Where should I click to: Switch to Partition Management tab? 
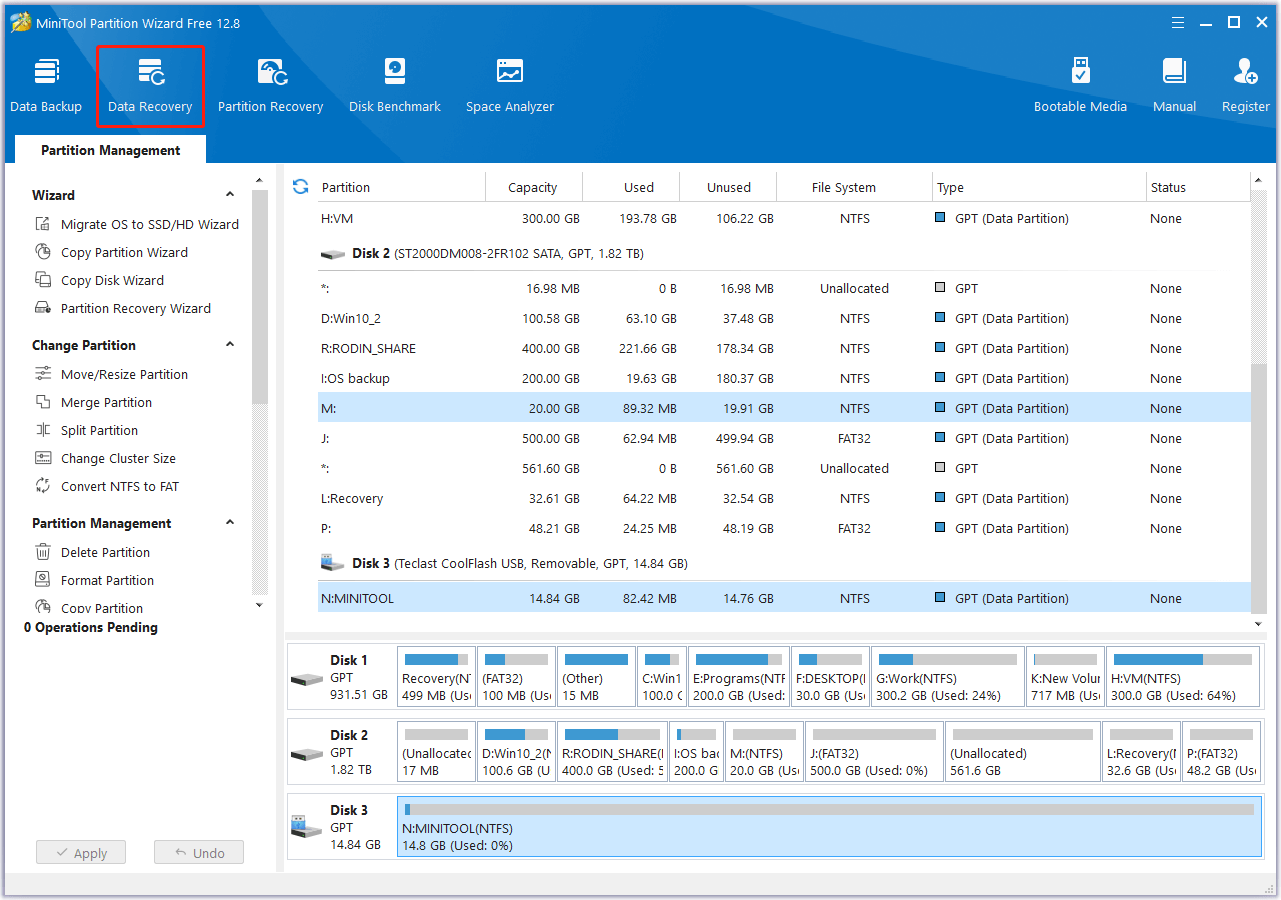tap(111, 150)
